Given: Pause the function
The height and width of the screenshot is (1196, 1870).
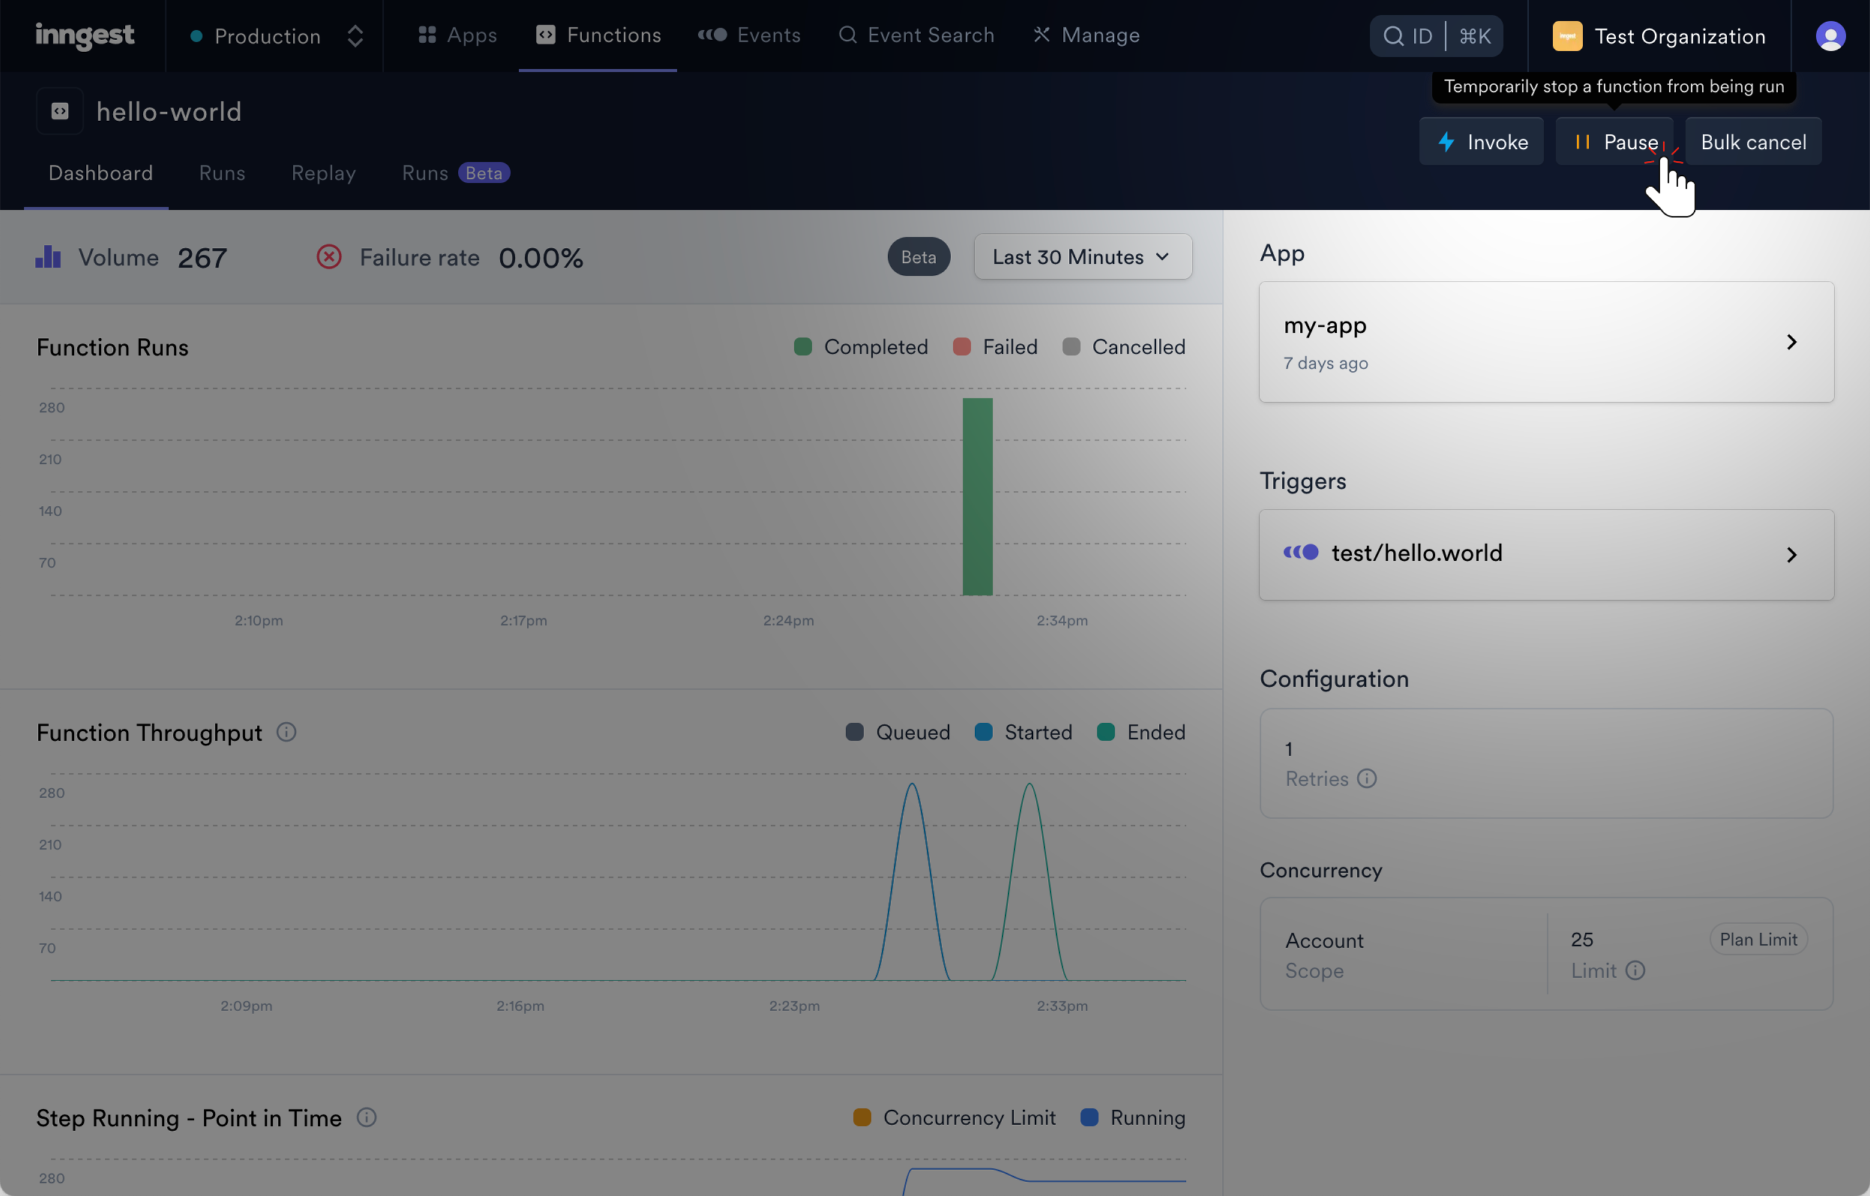Looking at the screenshot, I should click(1614, 142).
